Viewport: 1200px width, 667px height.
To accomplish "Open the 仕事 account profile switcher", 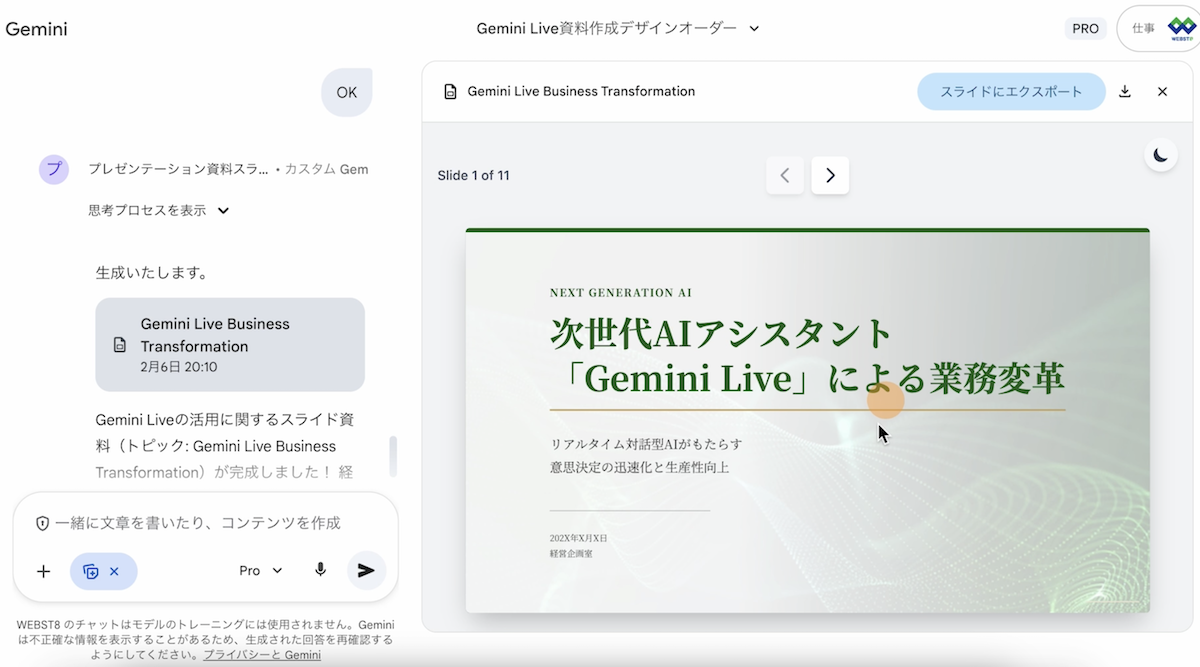I will (x=1160, y=29).
